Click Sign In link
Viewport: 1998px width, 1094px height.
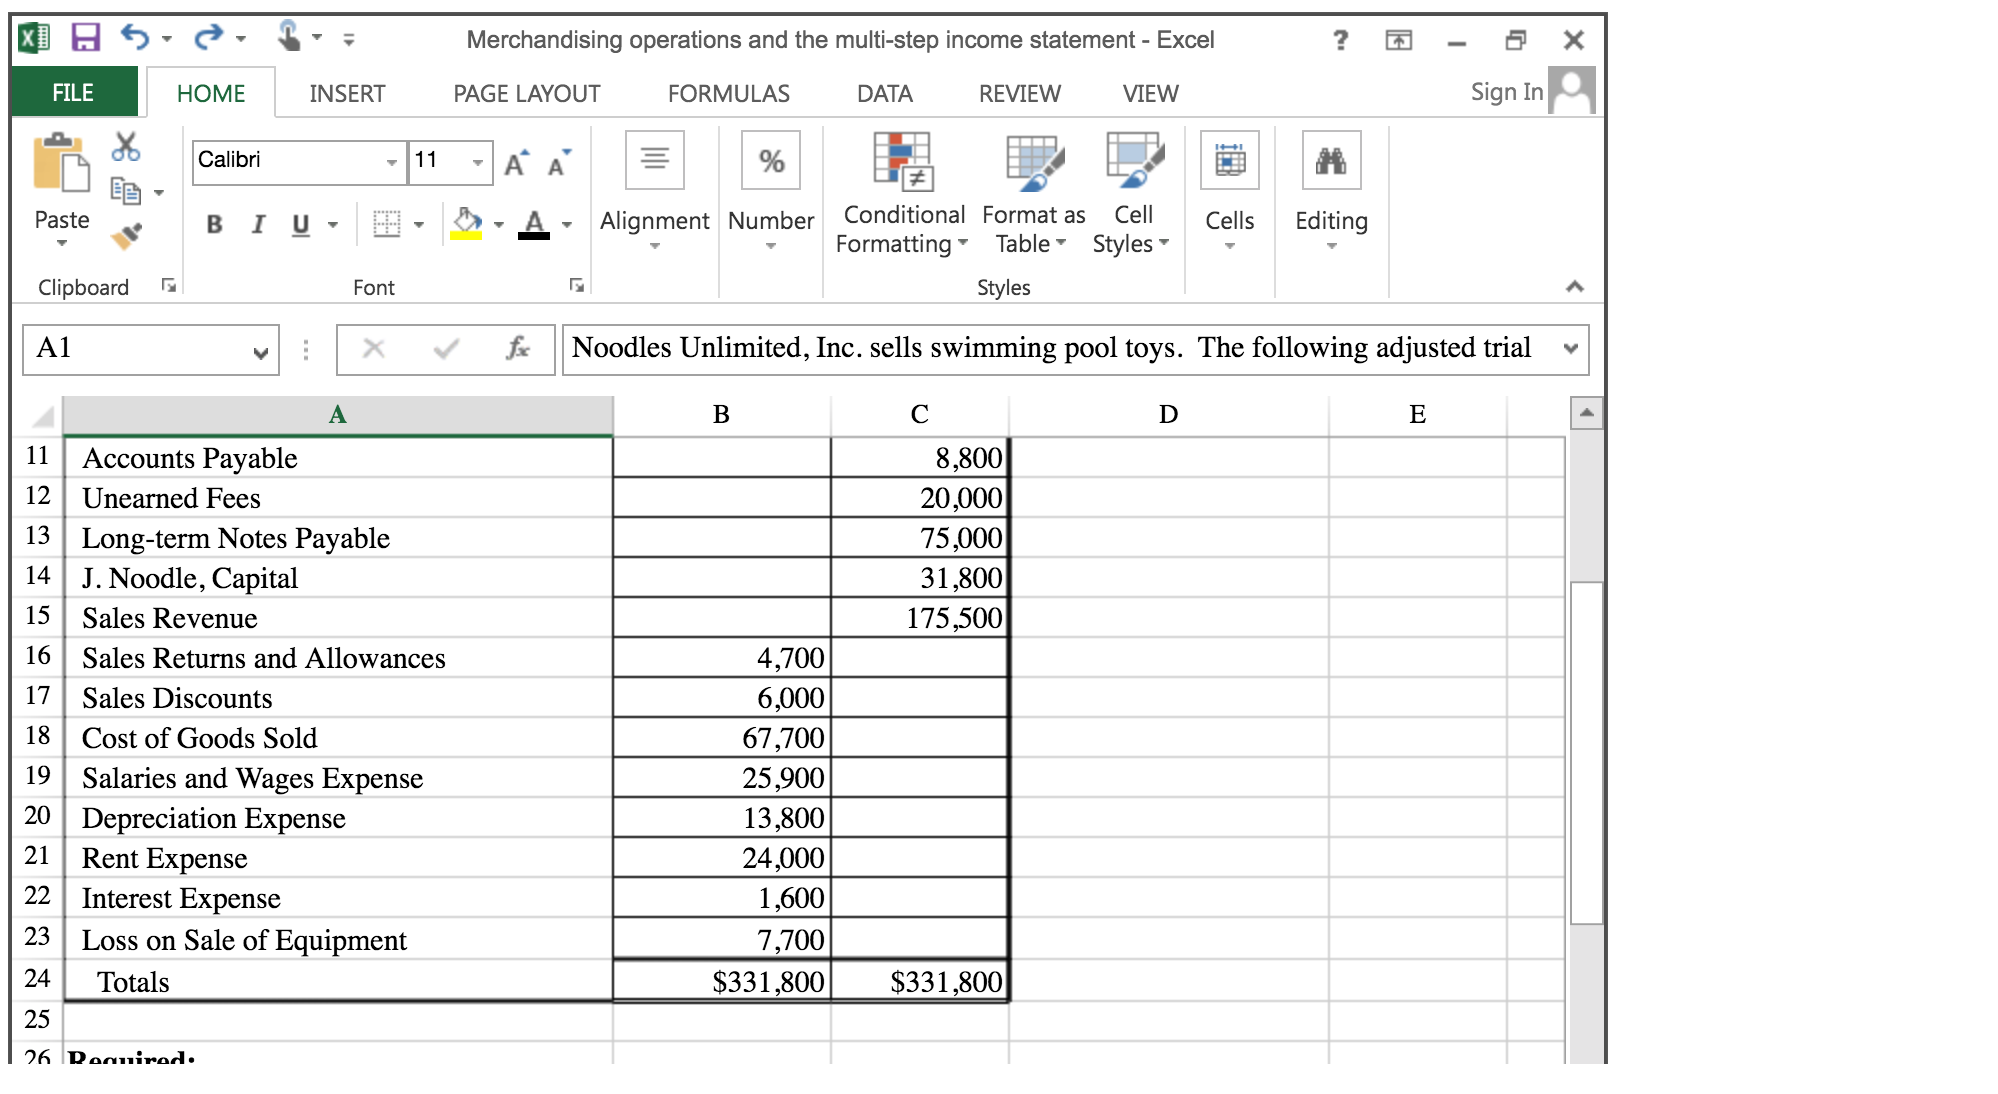tap(1507, 92)
